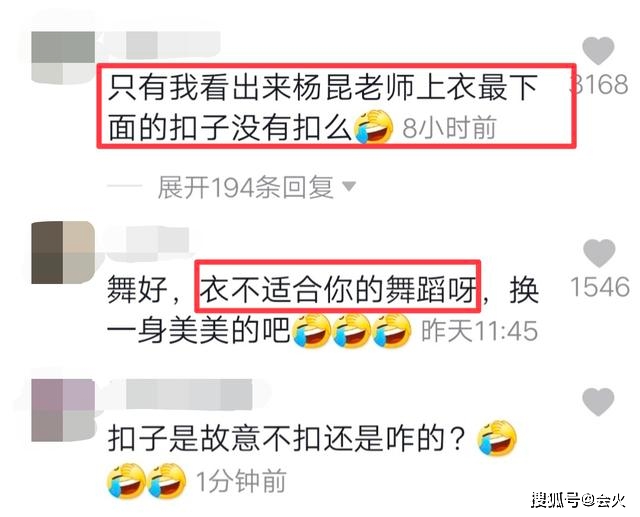Tap third commenter's blurred username

point(189,393)
